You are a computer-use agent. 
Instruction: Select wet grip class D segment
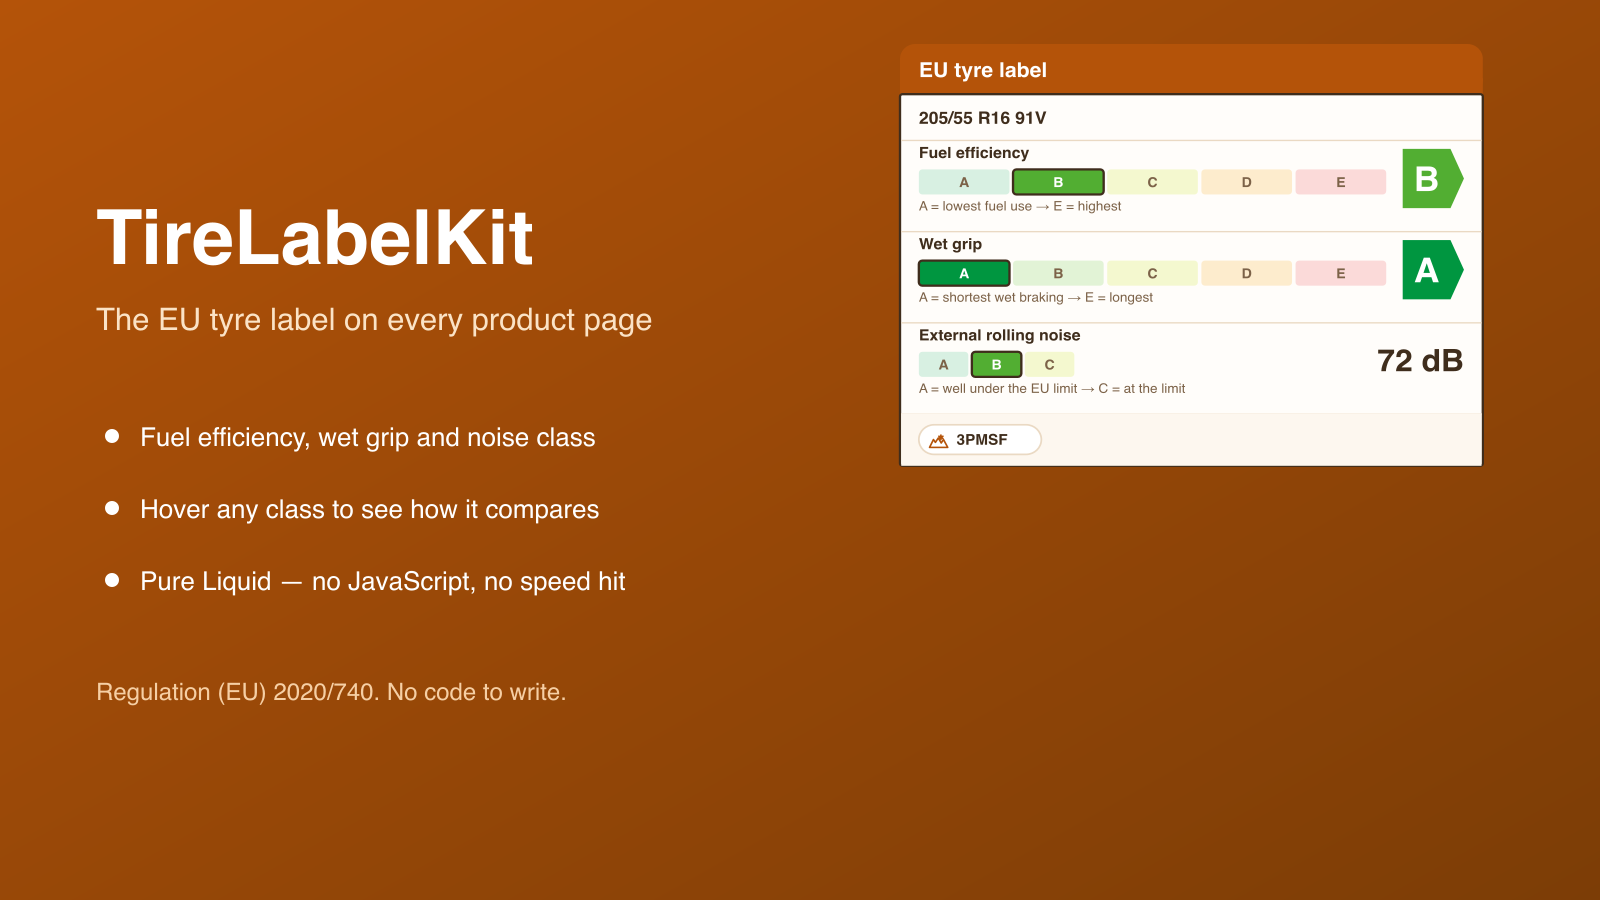click(1246, 273)
